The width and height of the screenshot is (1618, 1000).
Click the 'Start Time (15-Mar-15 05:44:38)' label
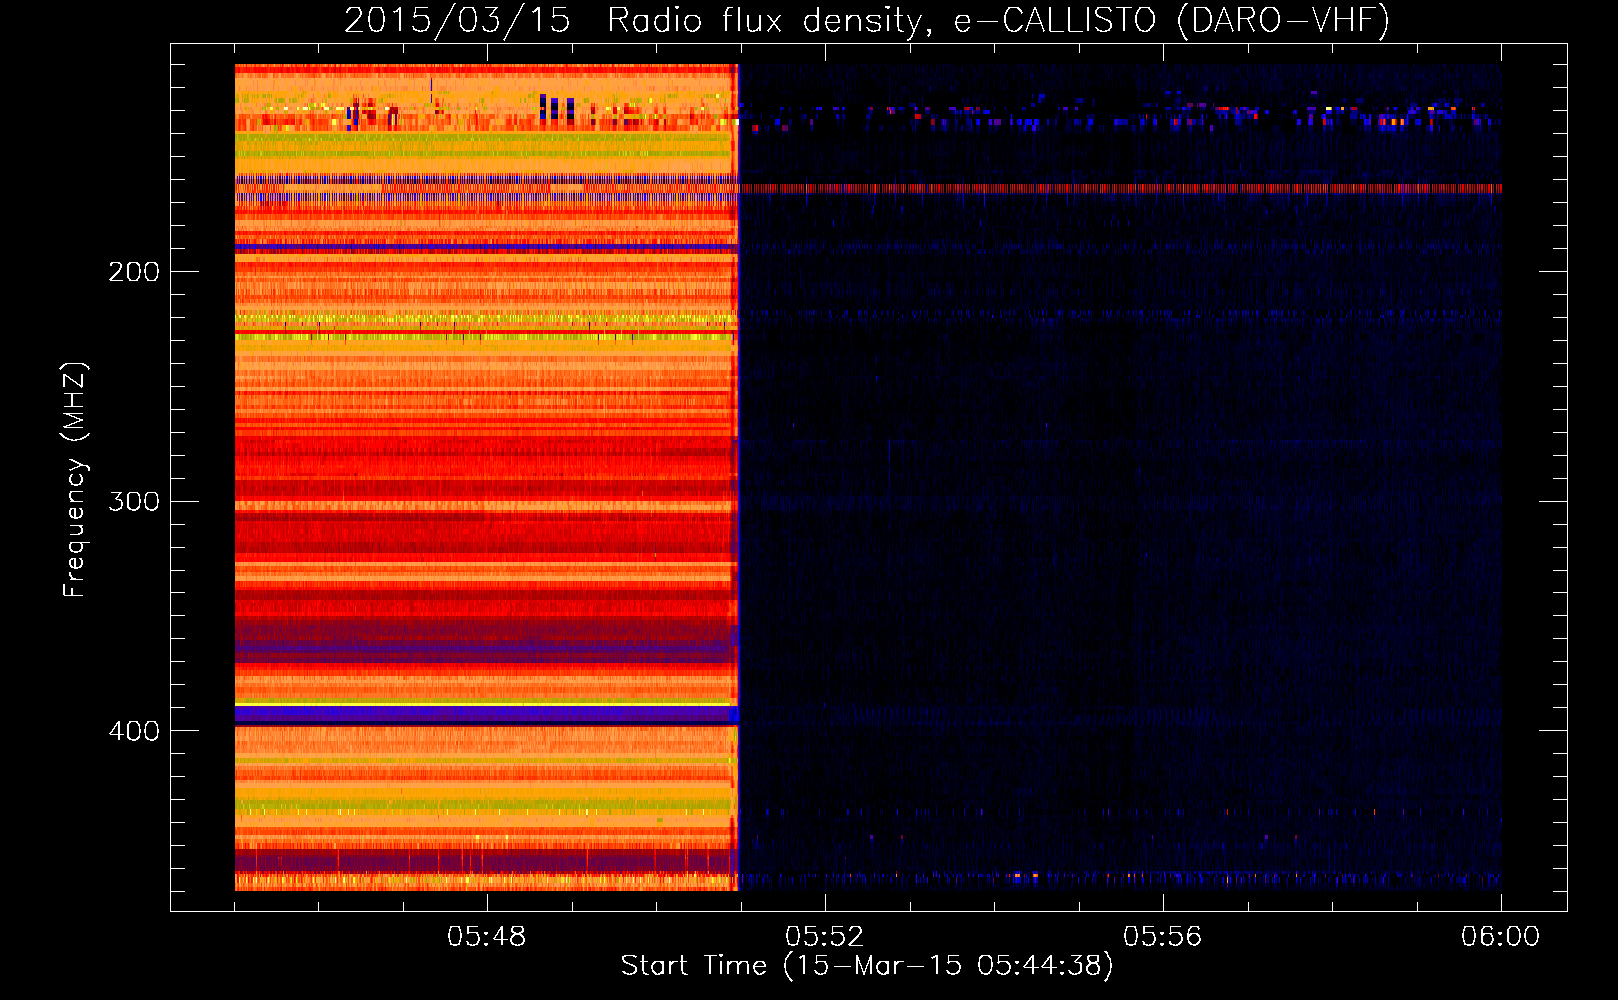click(867, 966)
